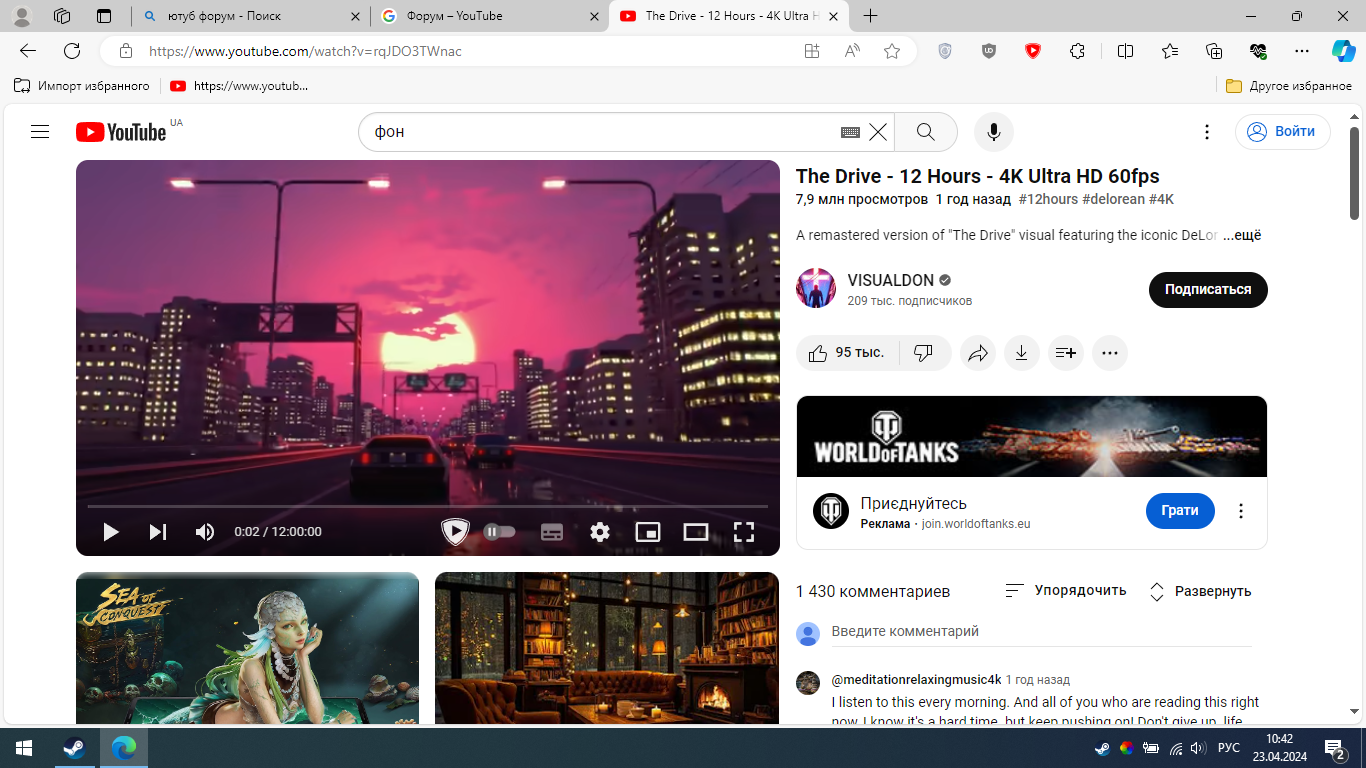This screenshot has width=1366, height=768.
Task: Toggle subtitles in the player
Action: point(552,532)
